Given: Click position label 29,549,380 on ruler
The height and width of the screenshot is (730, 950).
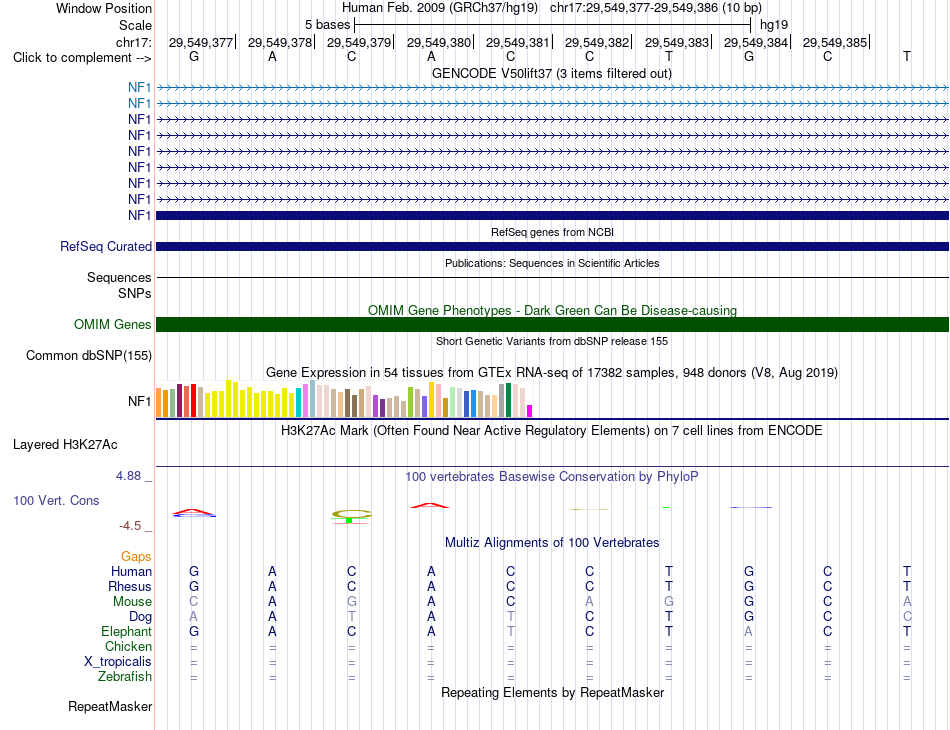Looking at the screenshot, I should 439,42.
